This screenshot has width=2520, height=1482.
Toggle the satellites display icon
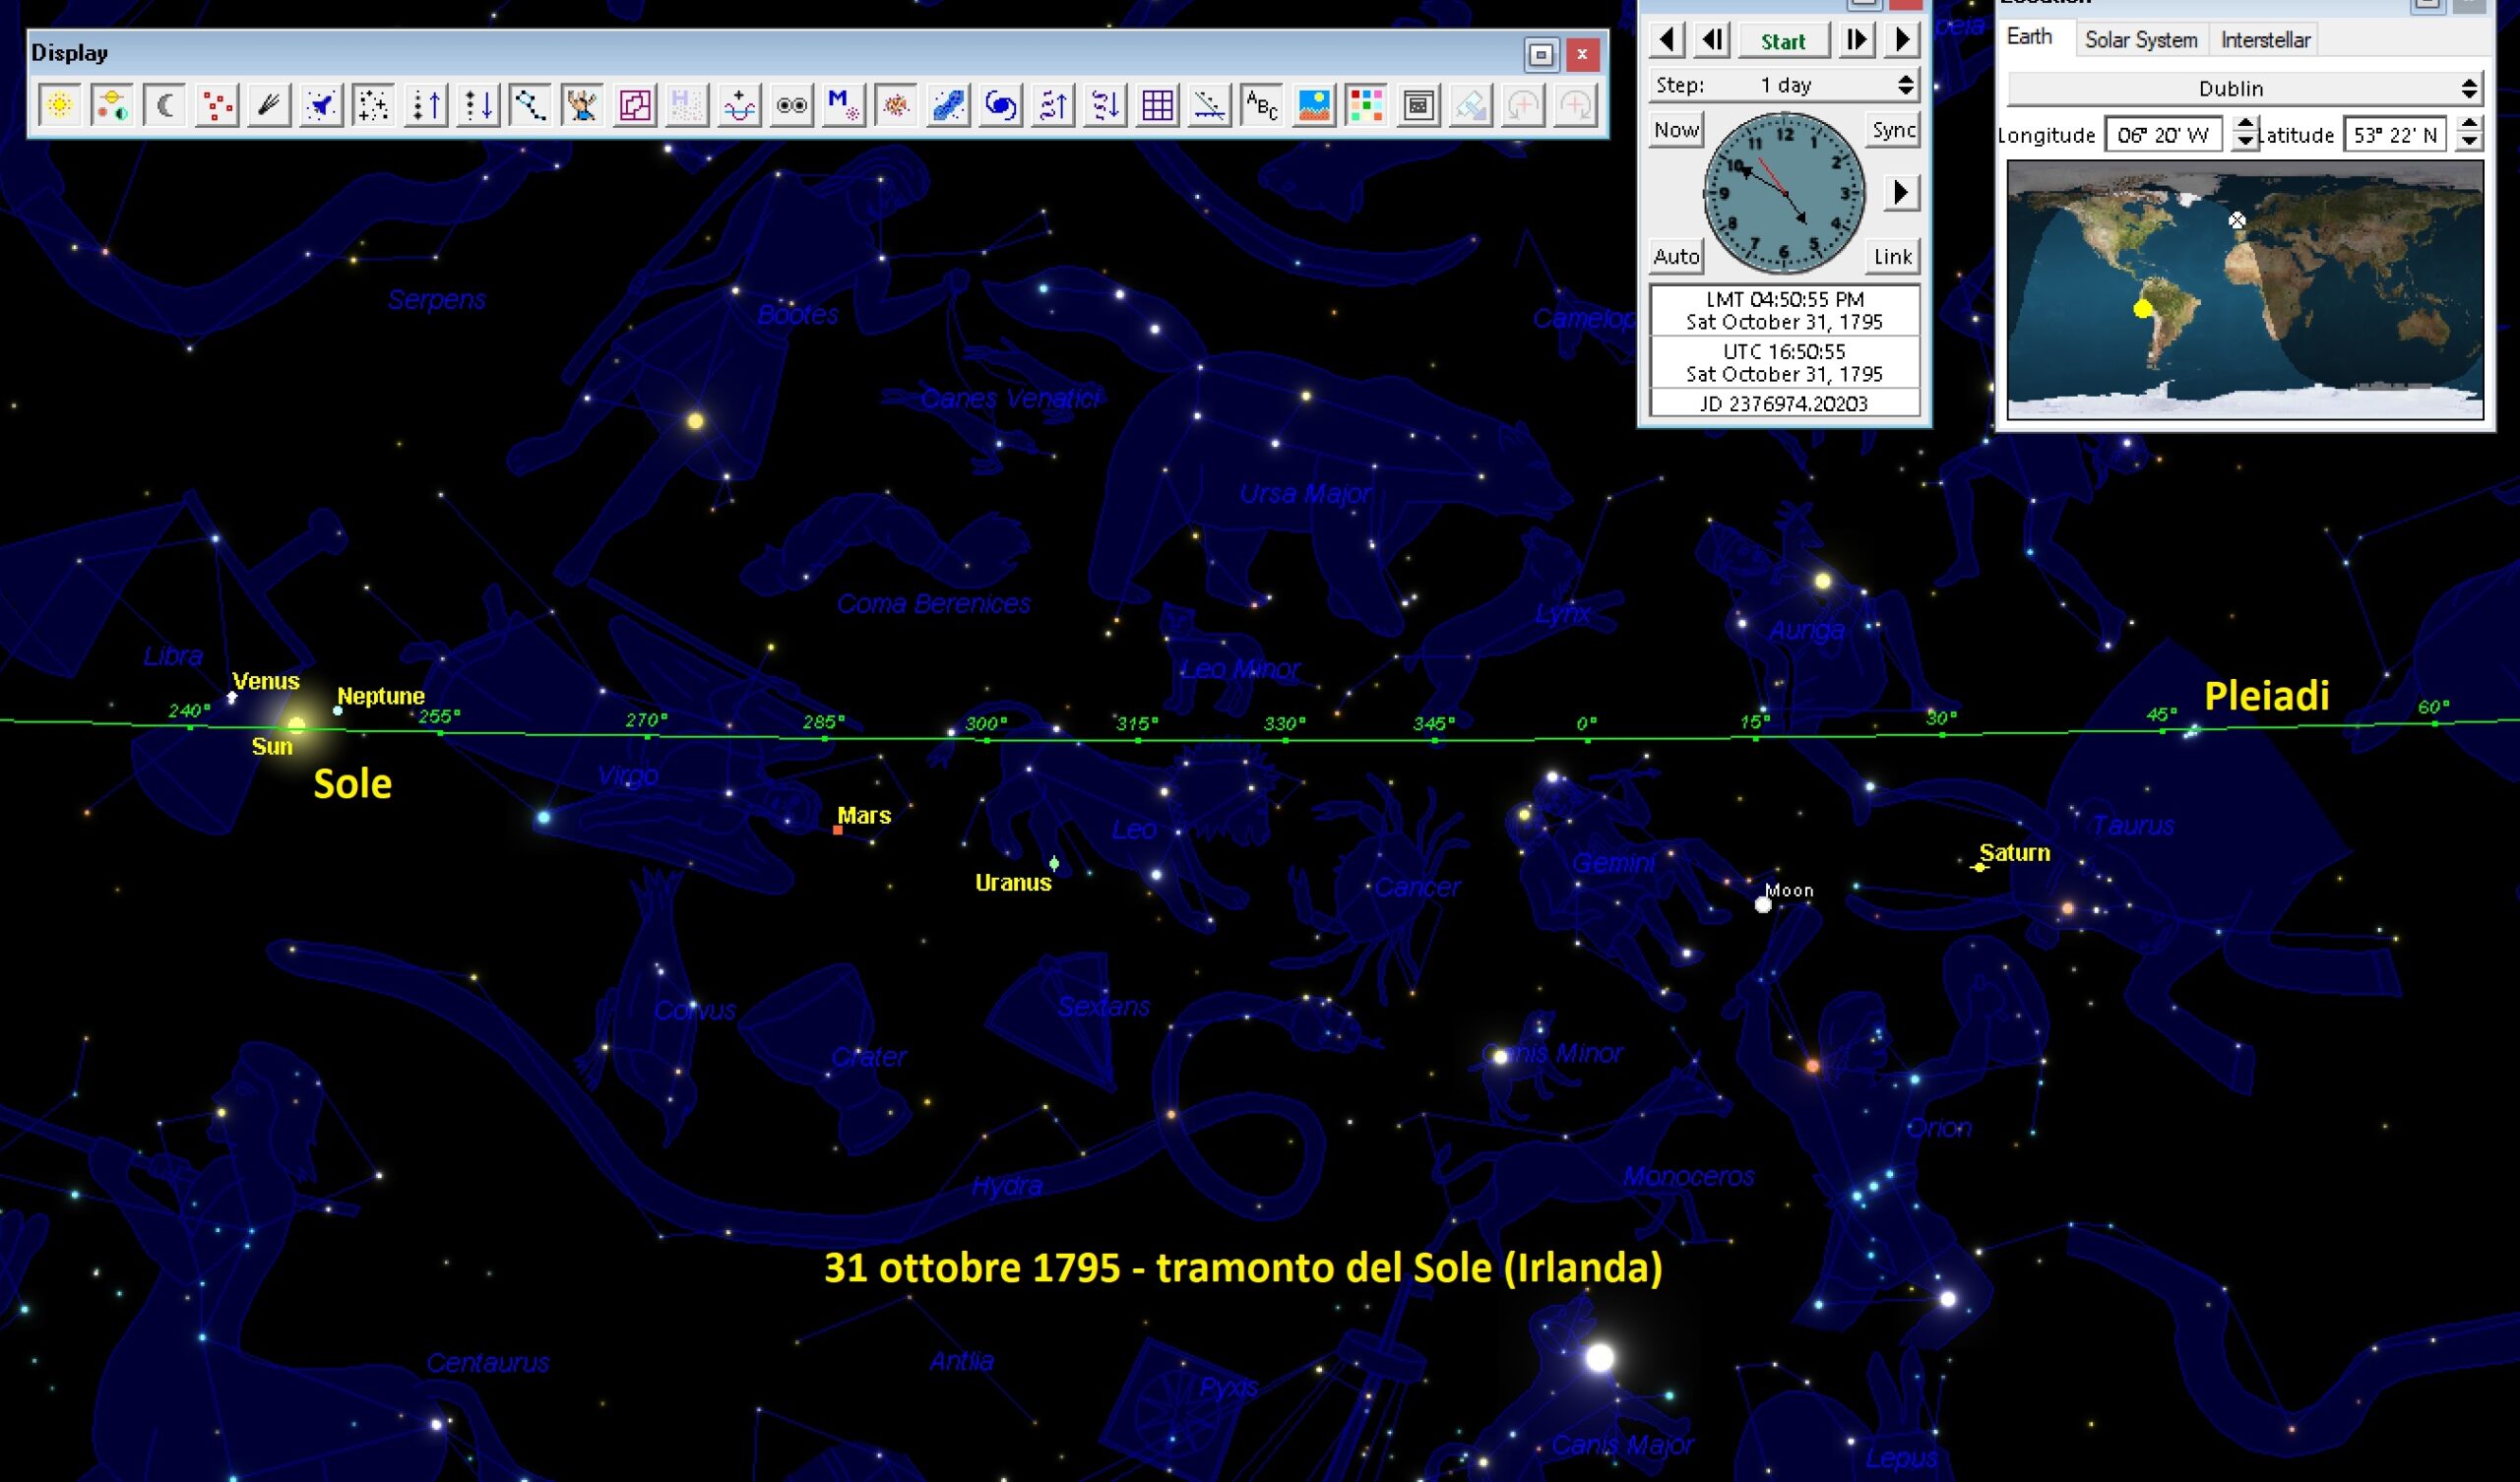click(x=321, y=105)
